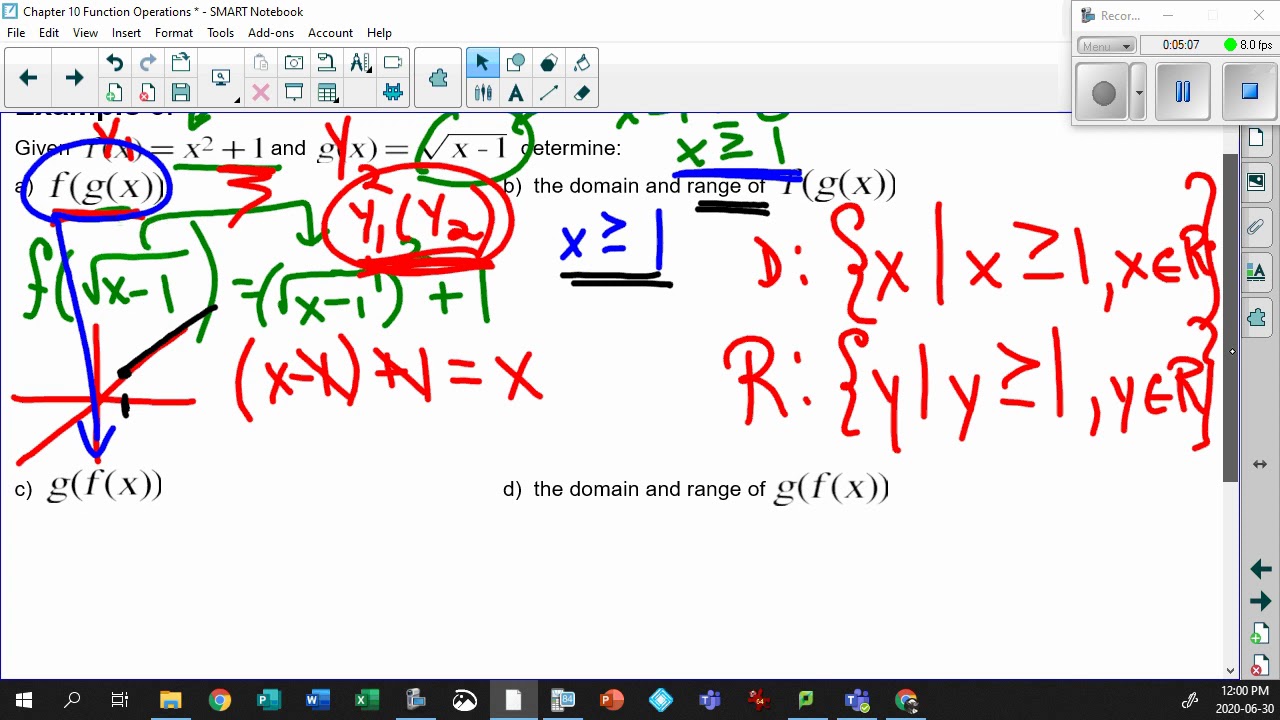Open the screen capture camera tool

pyautogui.click(x=294, y=63)
